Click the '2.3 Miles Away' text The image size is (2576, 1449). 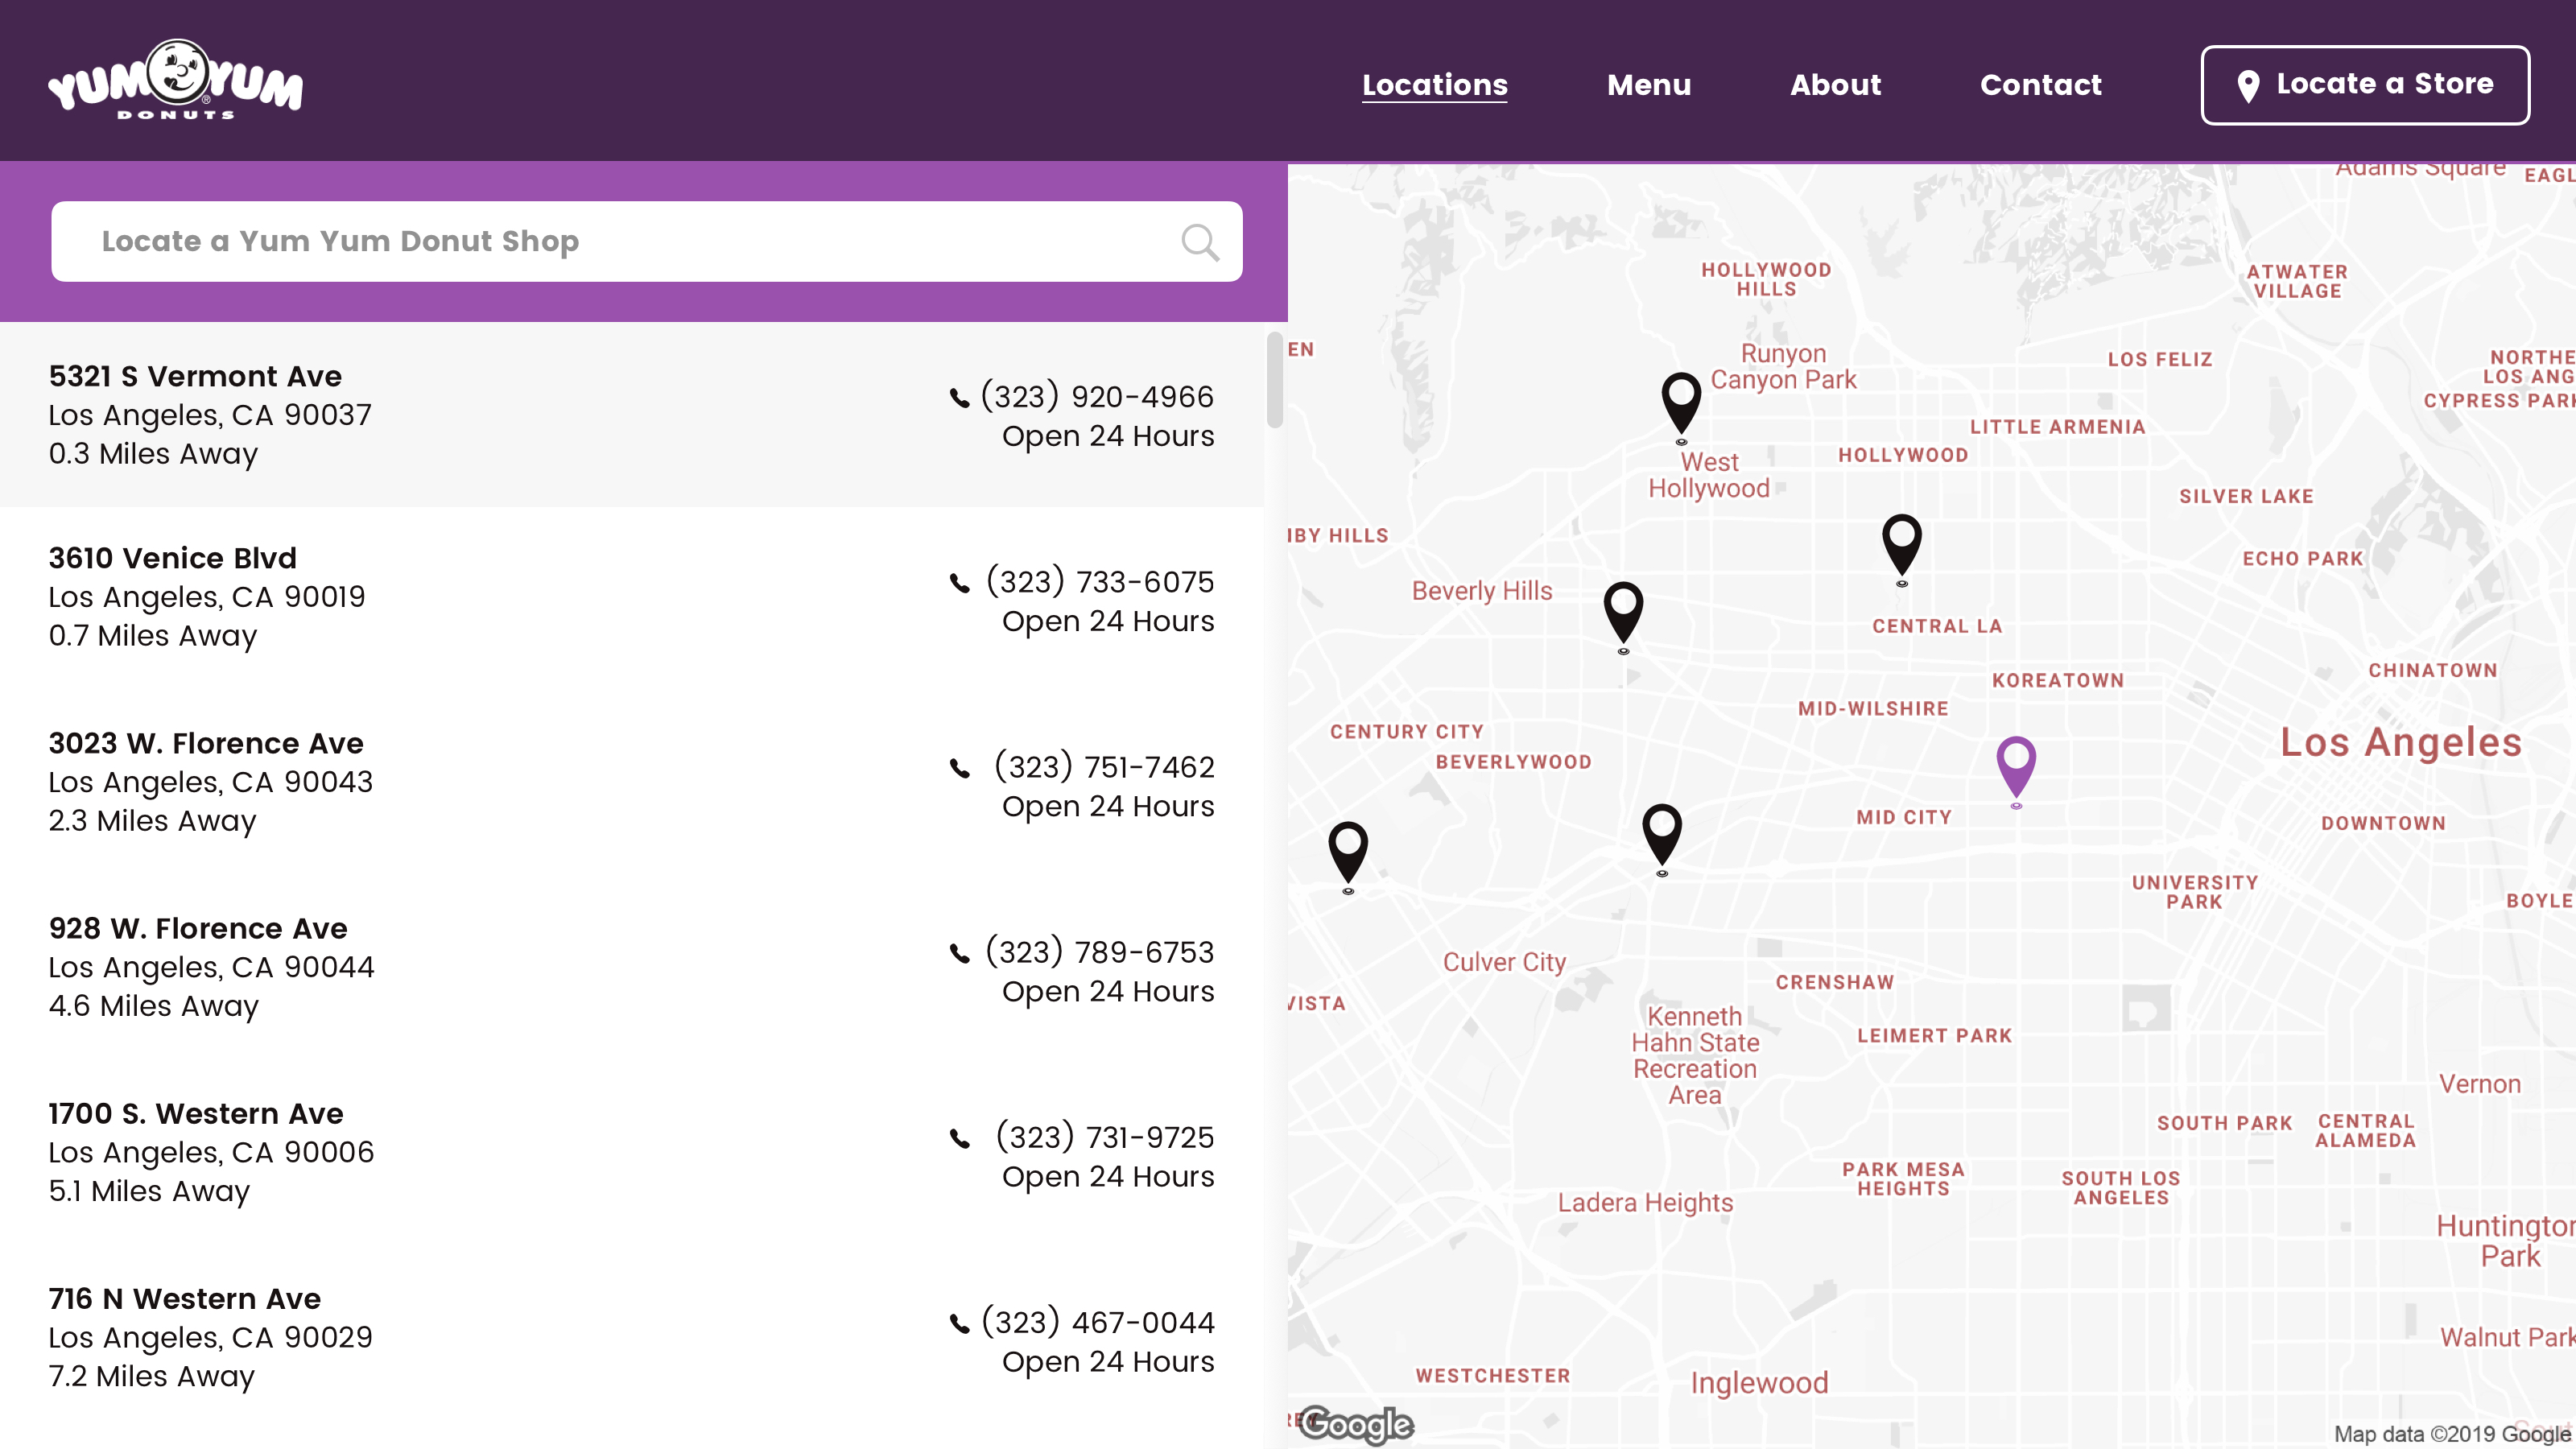(x=153, y=821)
